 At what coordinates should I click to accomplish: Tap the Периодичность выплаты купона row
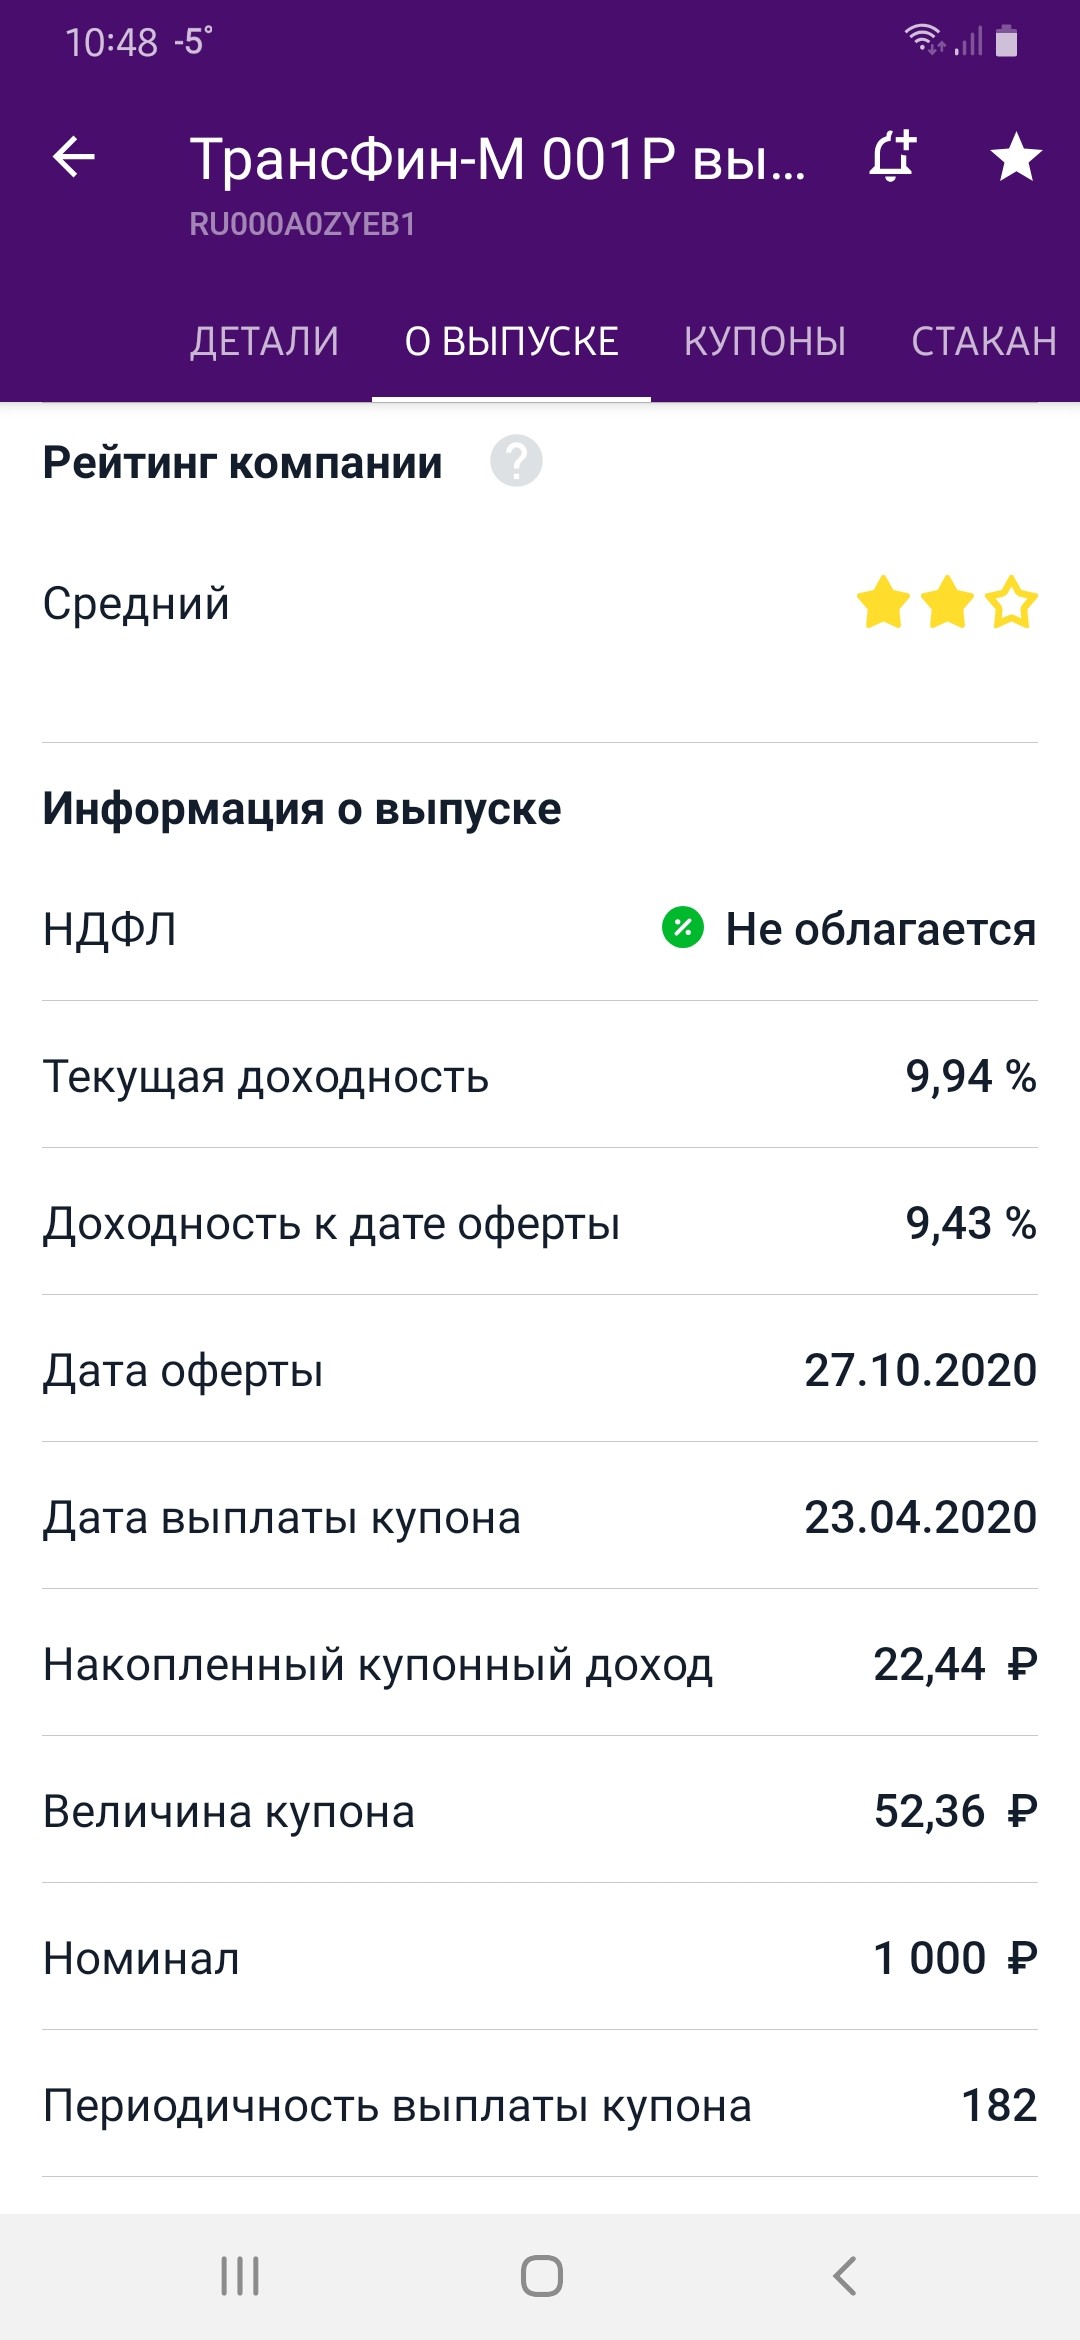(x=540, y=2105)
